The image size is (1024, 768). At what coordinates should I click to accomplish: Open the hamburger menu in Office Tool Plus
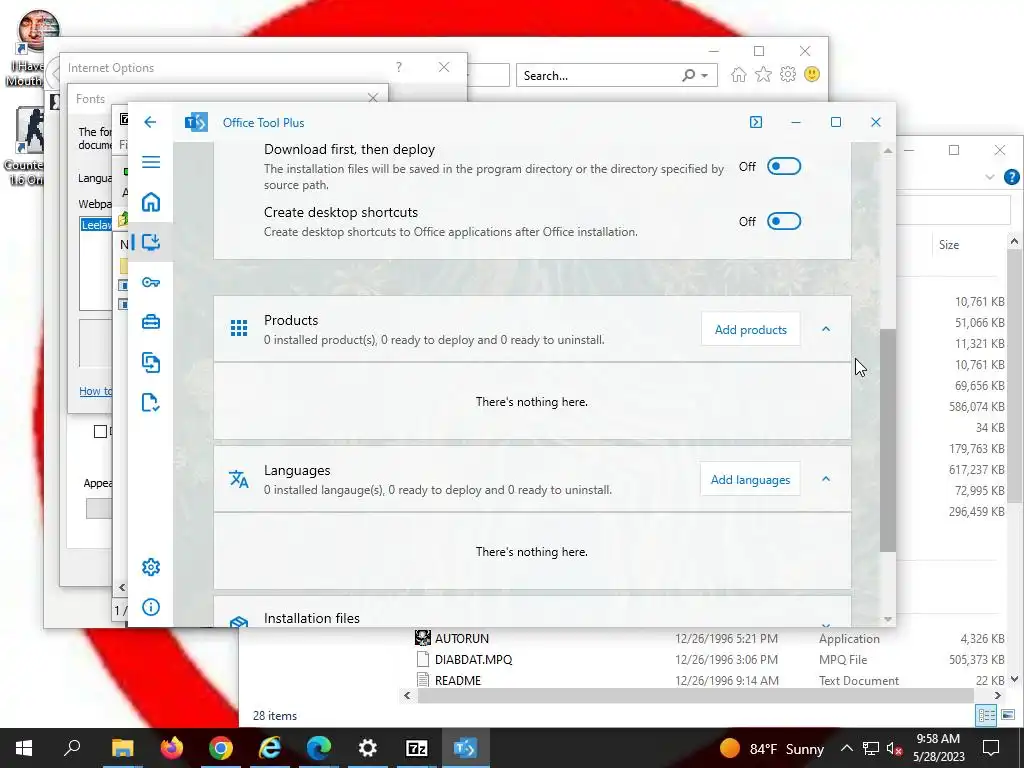pyautogui.click(x=151, y=162)
